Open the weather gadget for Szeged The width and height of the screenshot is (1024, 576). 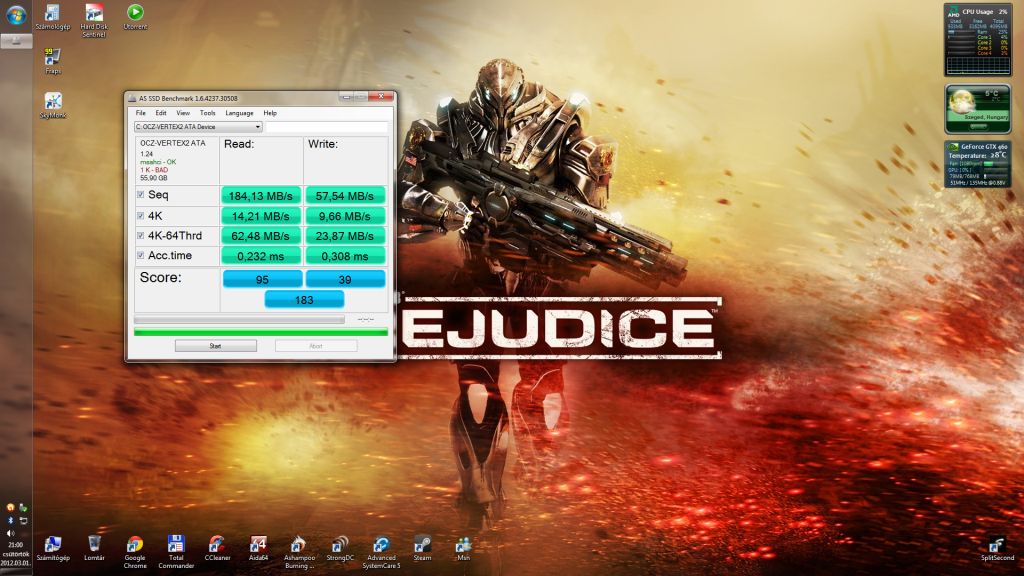point(978,109)
